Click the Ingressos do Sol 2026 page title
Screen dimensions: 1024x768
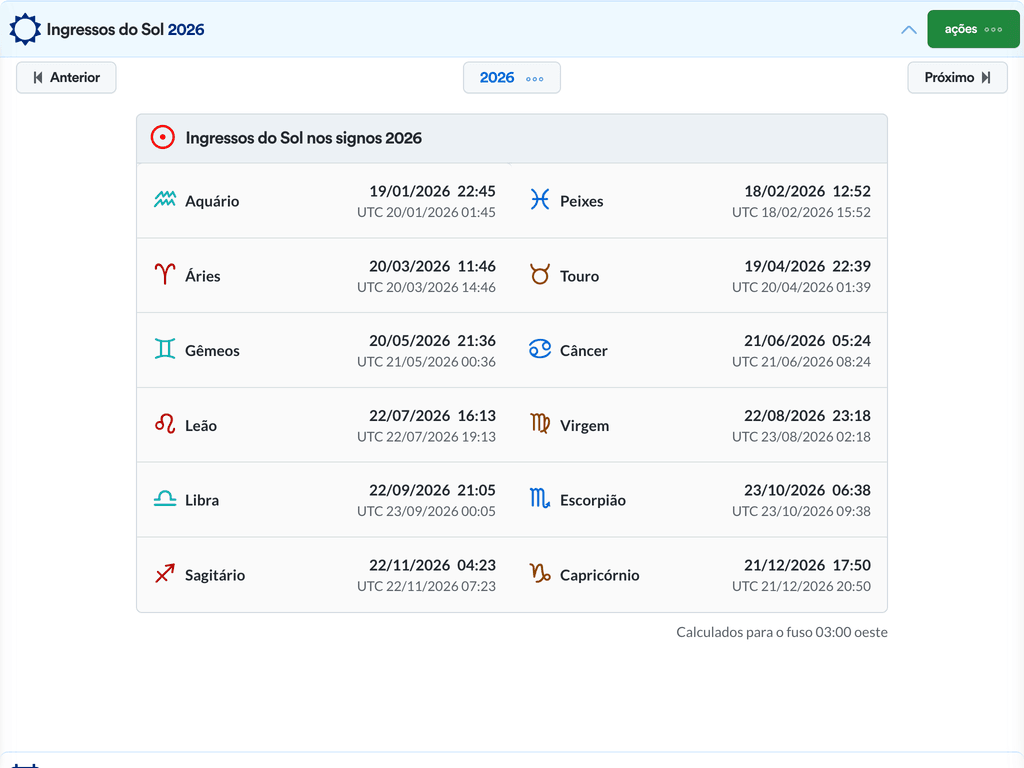(125, 29)
